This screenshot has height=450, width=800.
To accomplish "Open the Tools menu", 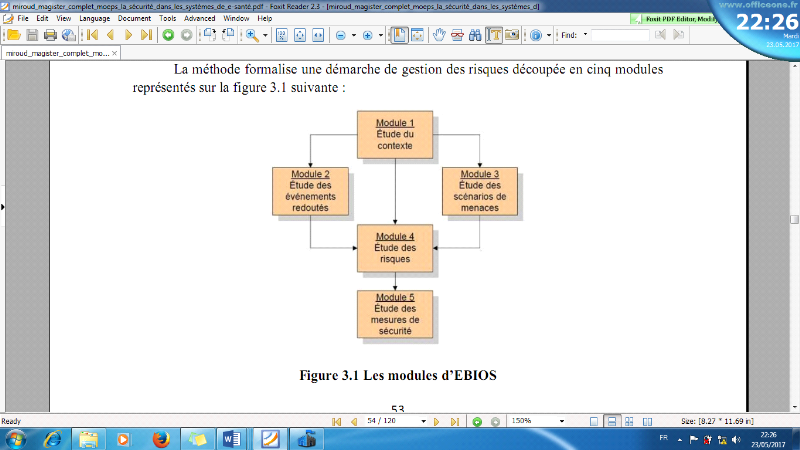I will pyautogui.click(x=167, y=18).
